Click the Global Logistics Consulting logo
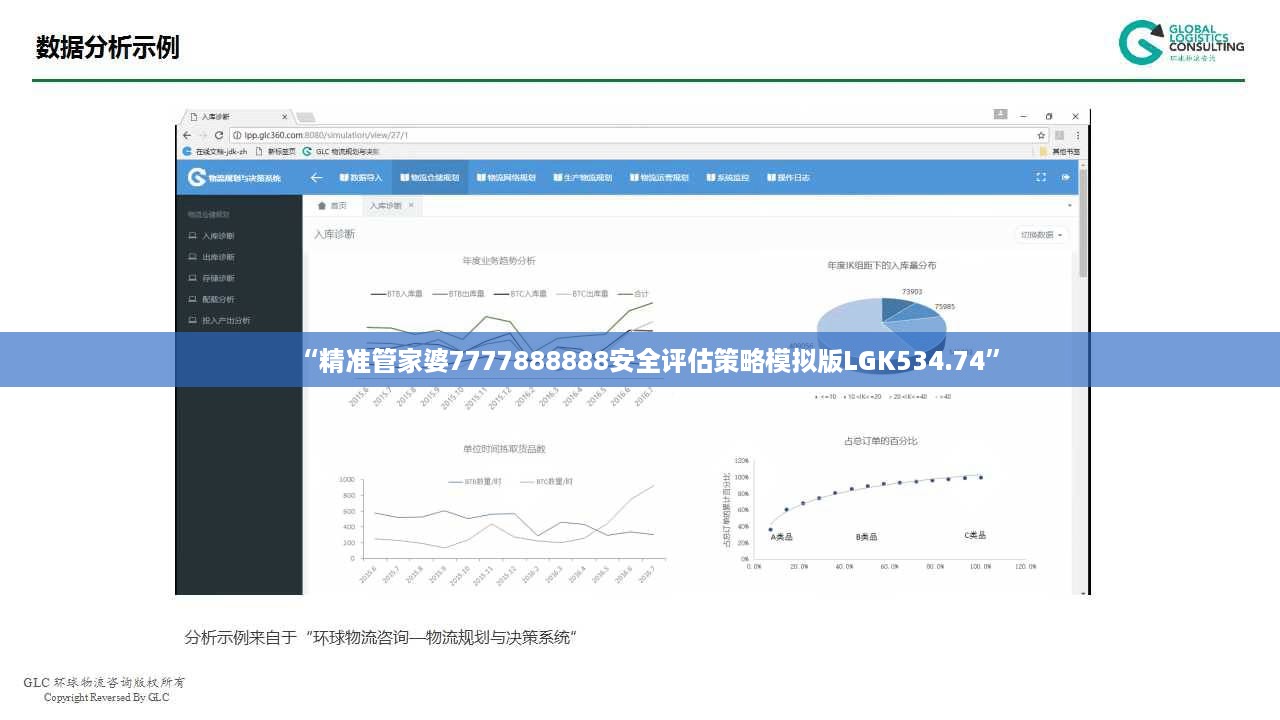This screenshot has width=1280, height=720. point(1181,42)
